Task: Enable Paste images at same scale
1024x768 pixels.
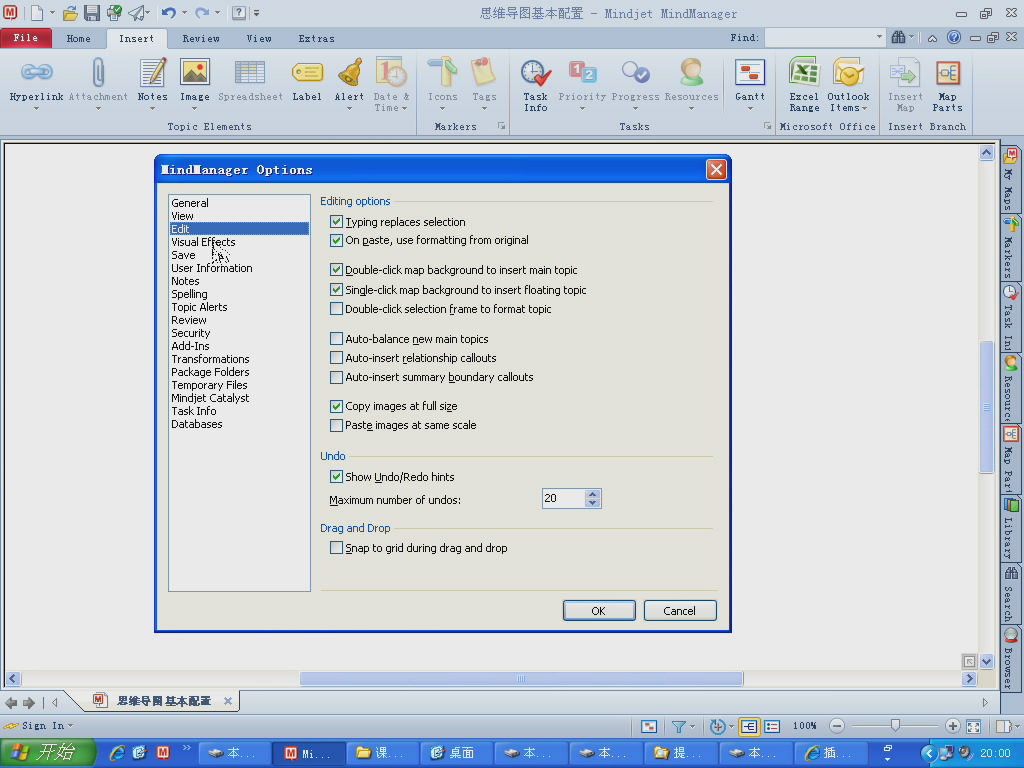Action: click(336, 425)
